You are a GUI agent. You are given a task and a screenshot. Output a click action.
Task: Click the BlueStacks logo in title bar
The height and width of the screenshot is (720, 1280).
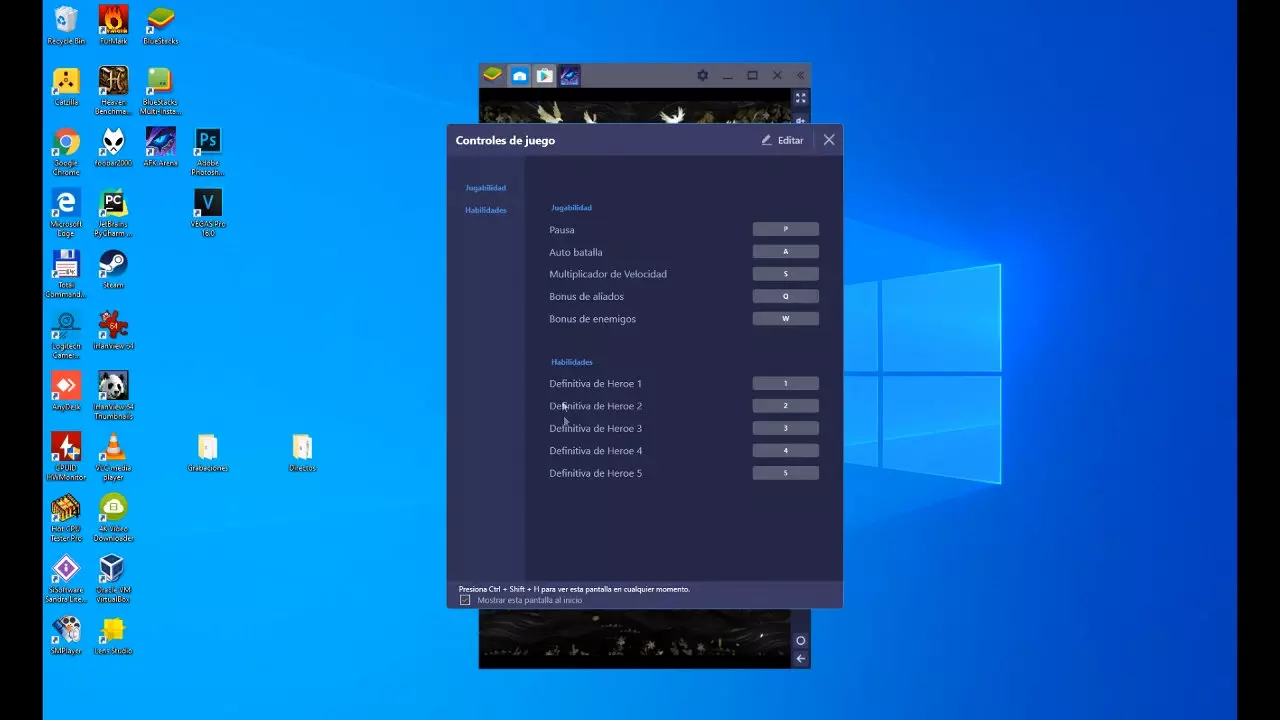[x=492, y=76]
